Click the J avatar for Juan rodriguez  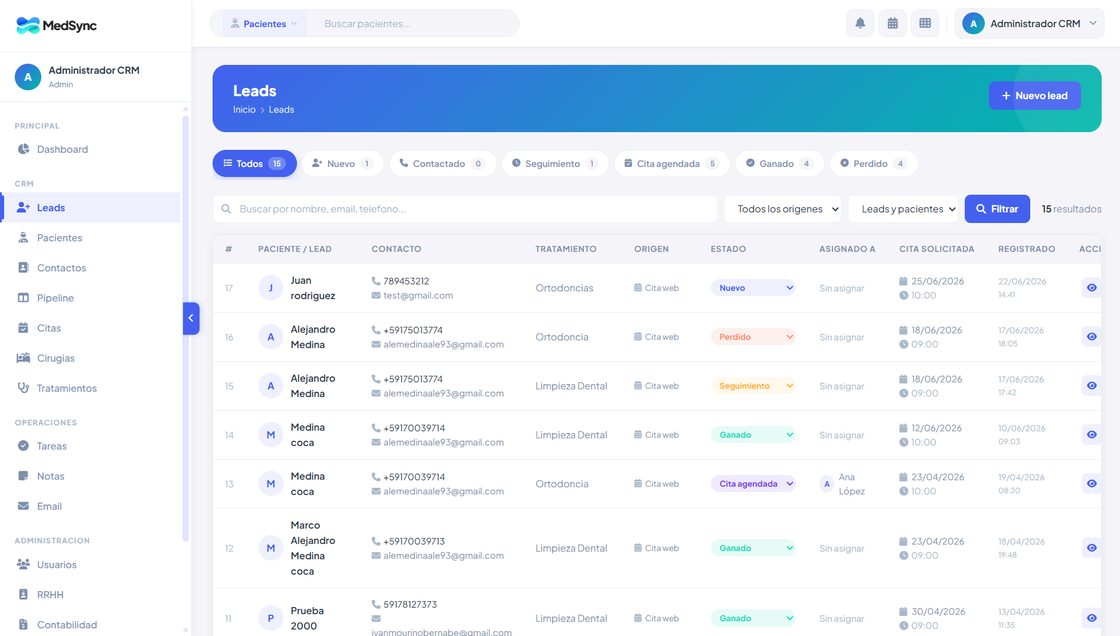click(x=271, y=288)
